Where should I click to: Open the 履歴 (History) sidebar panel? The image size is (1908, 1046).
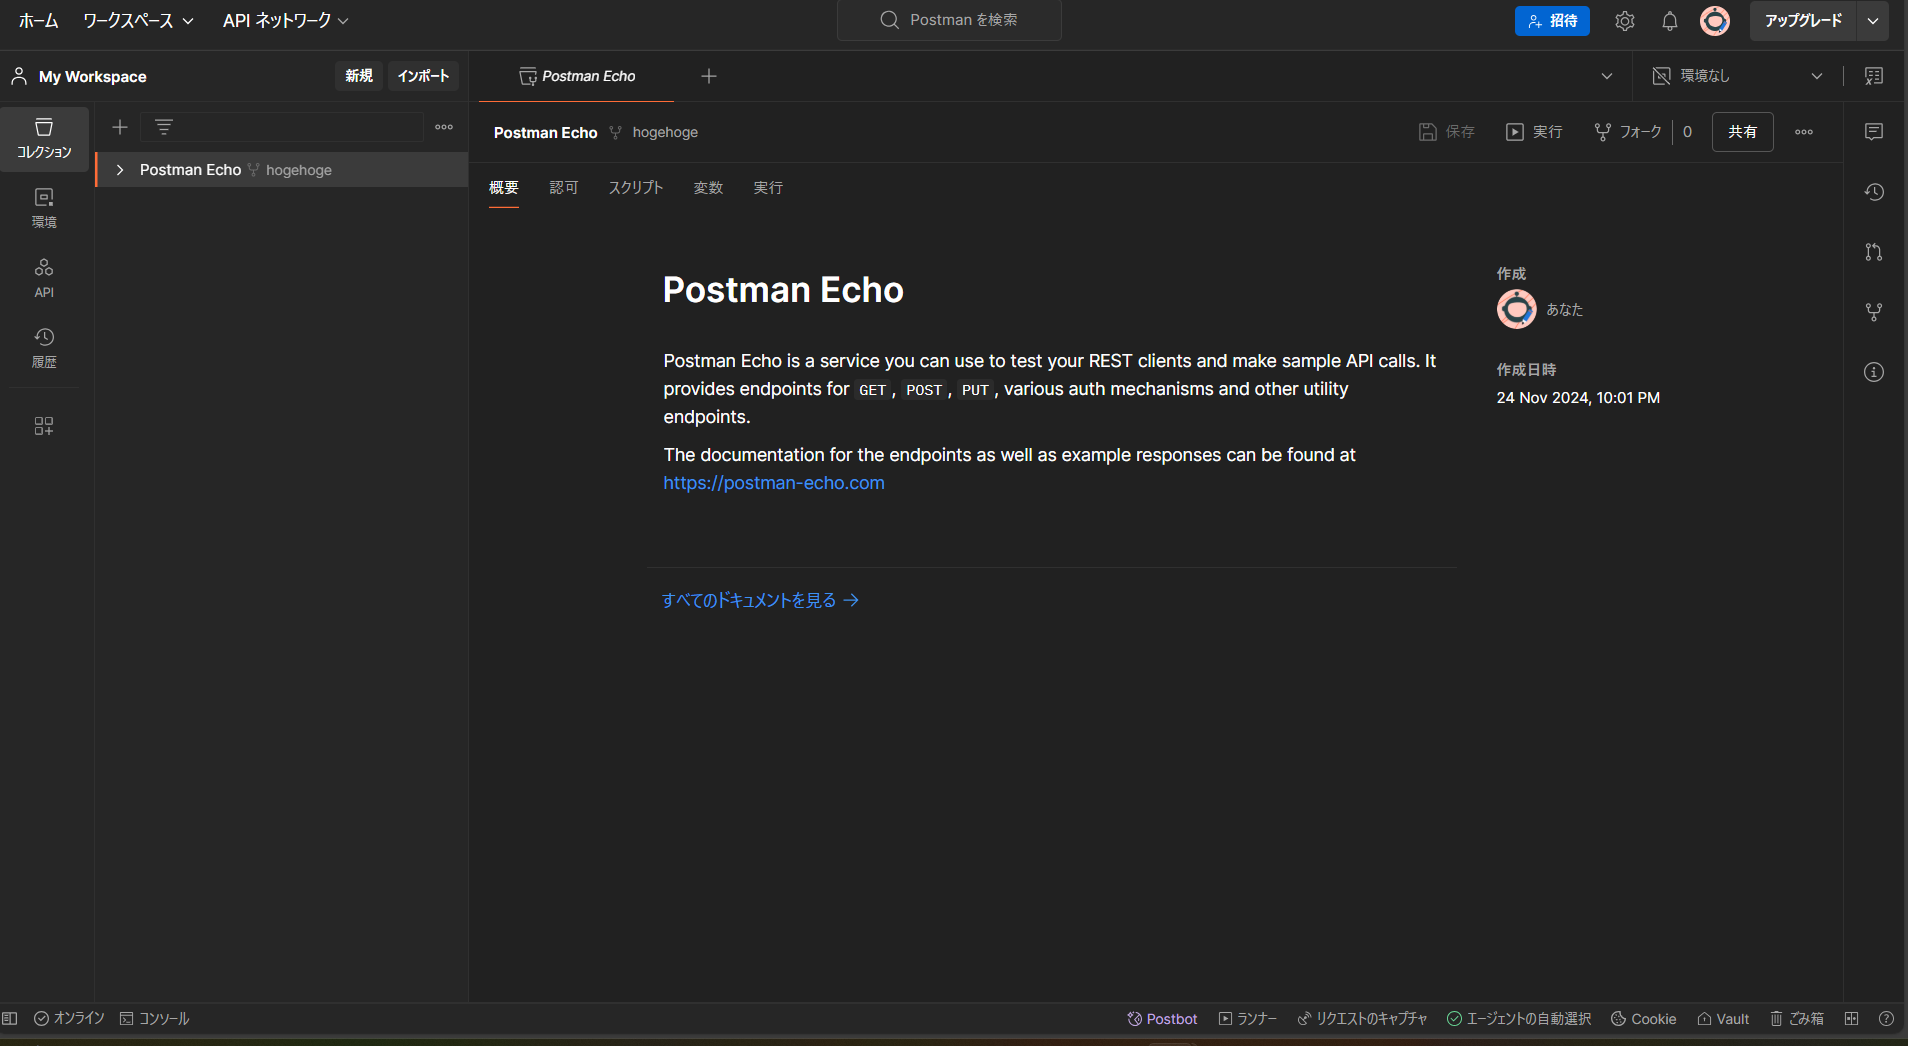(x=44, y=348)
